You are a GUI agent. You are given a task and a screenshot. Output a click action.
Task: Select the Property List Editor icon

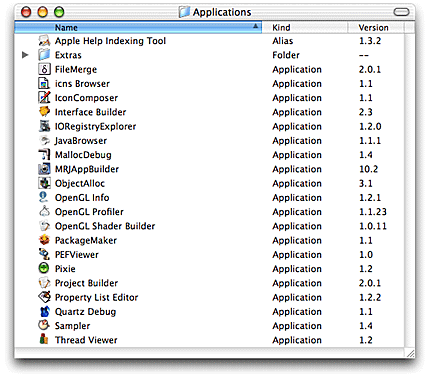pos(44,297)
